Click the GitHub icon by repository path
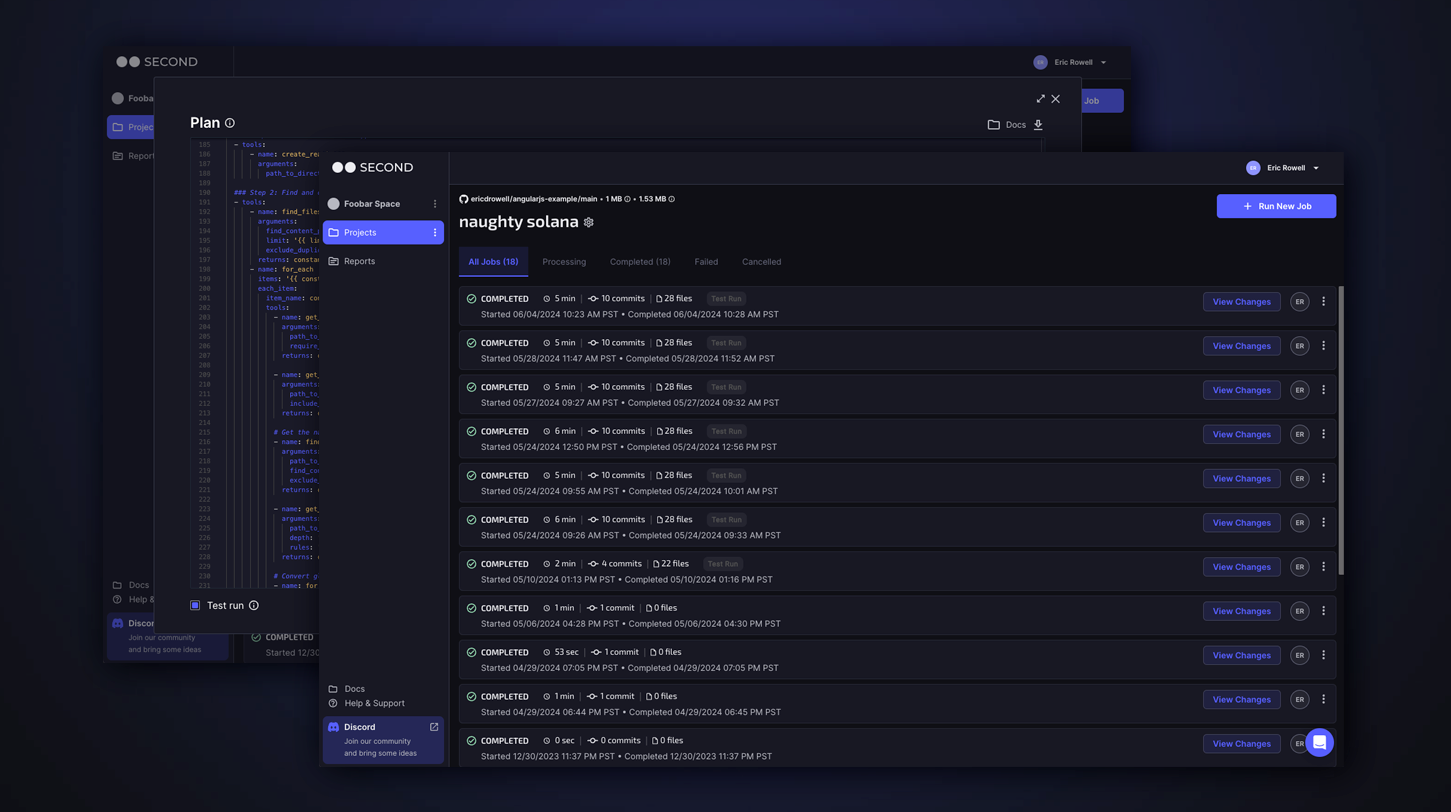Screen dimensions: 1451x812 (464, 199)
